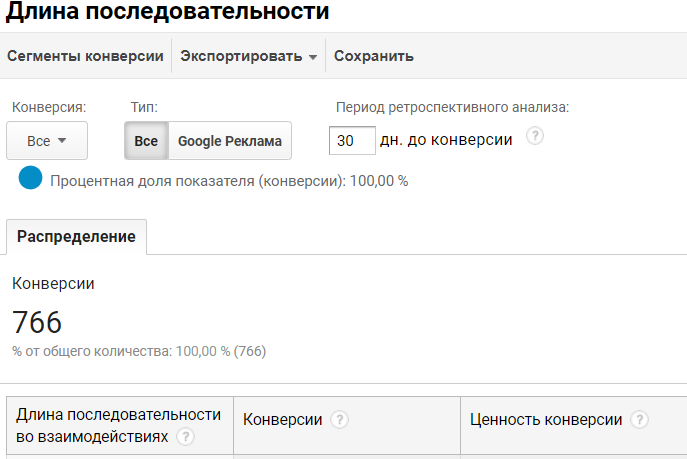Image resolution: width=687 pixels, height=459 pixels.
Task: Click the 'Длина последовательности' page title
Action: pos(166,13)
